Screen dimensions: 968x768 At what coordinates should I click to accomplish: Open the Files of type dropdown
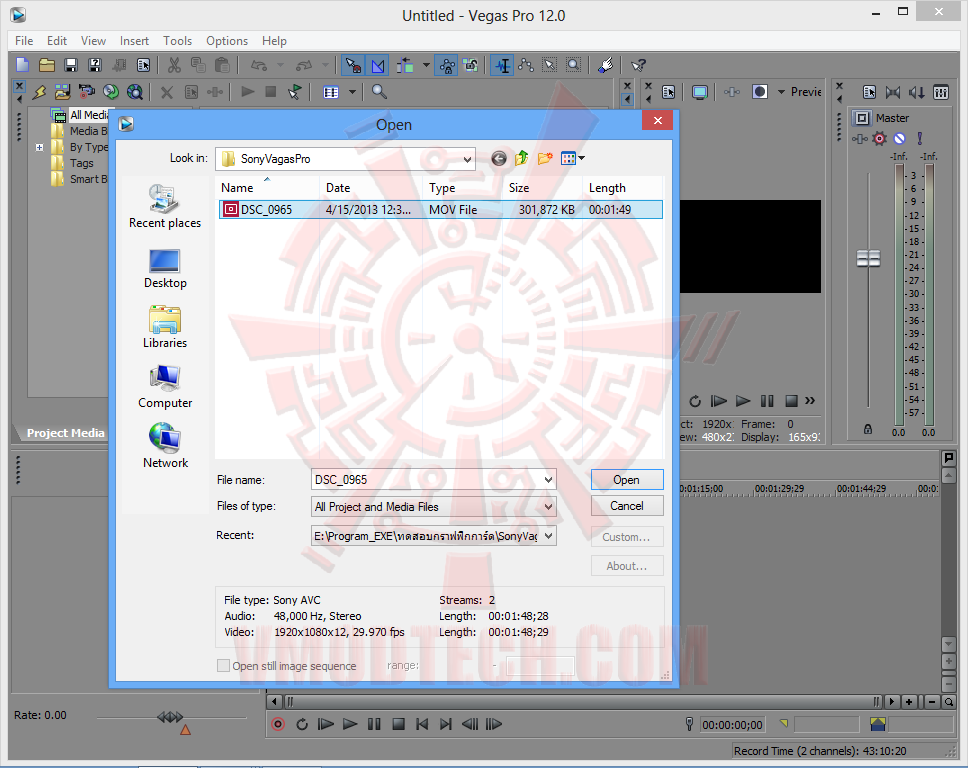(548, 507)
